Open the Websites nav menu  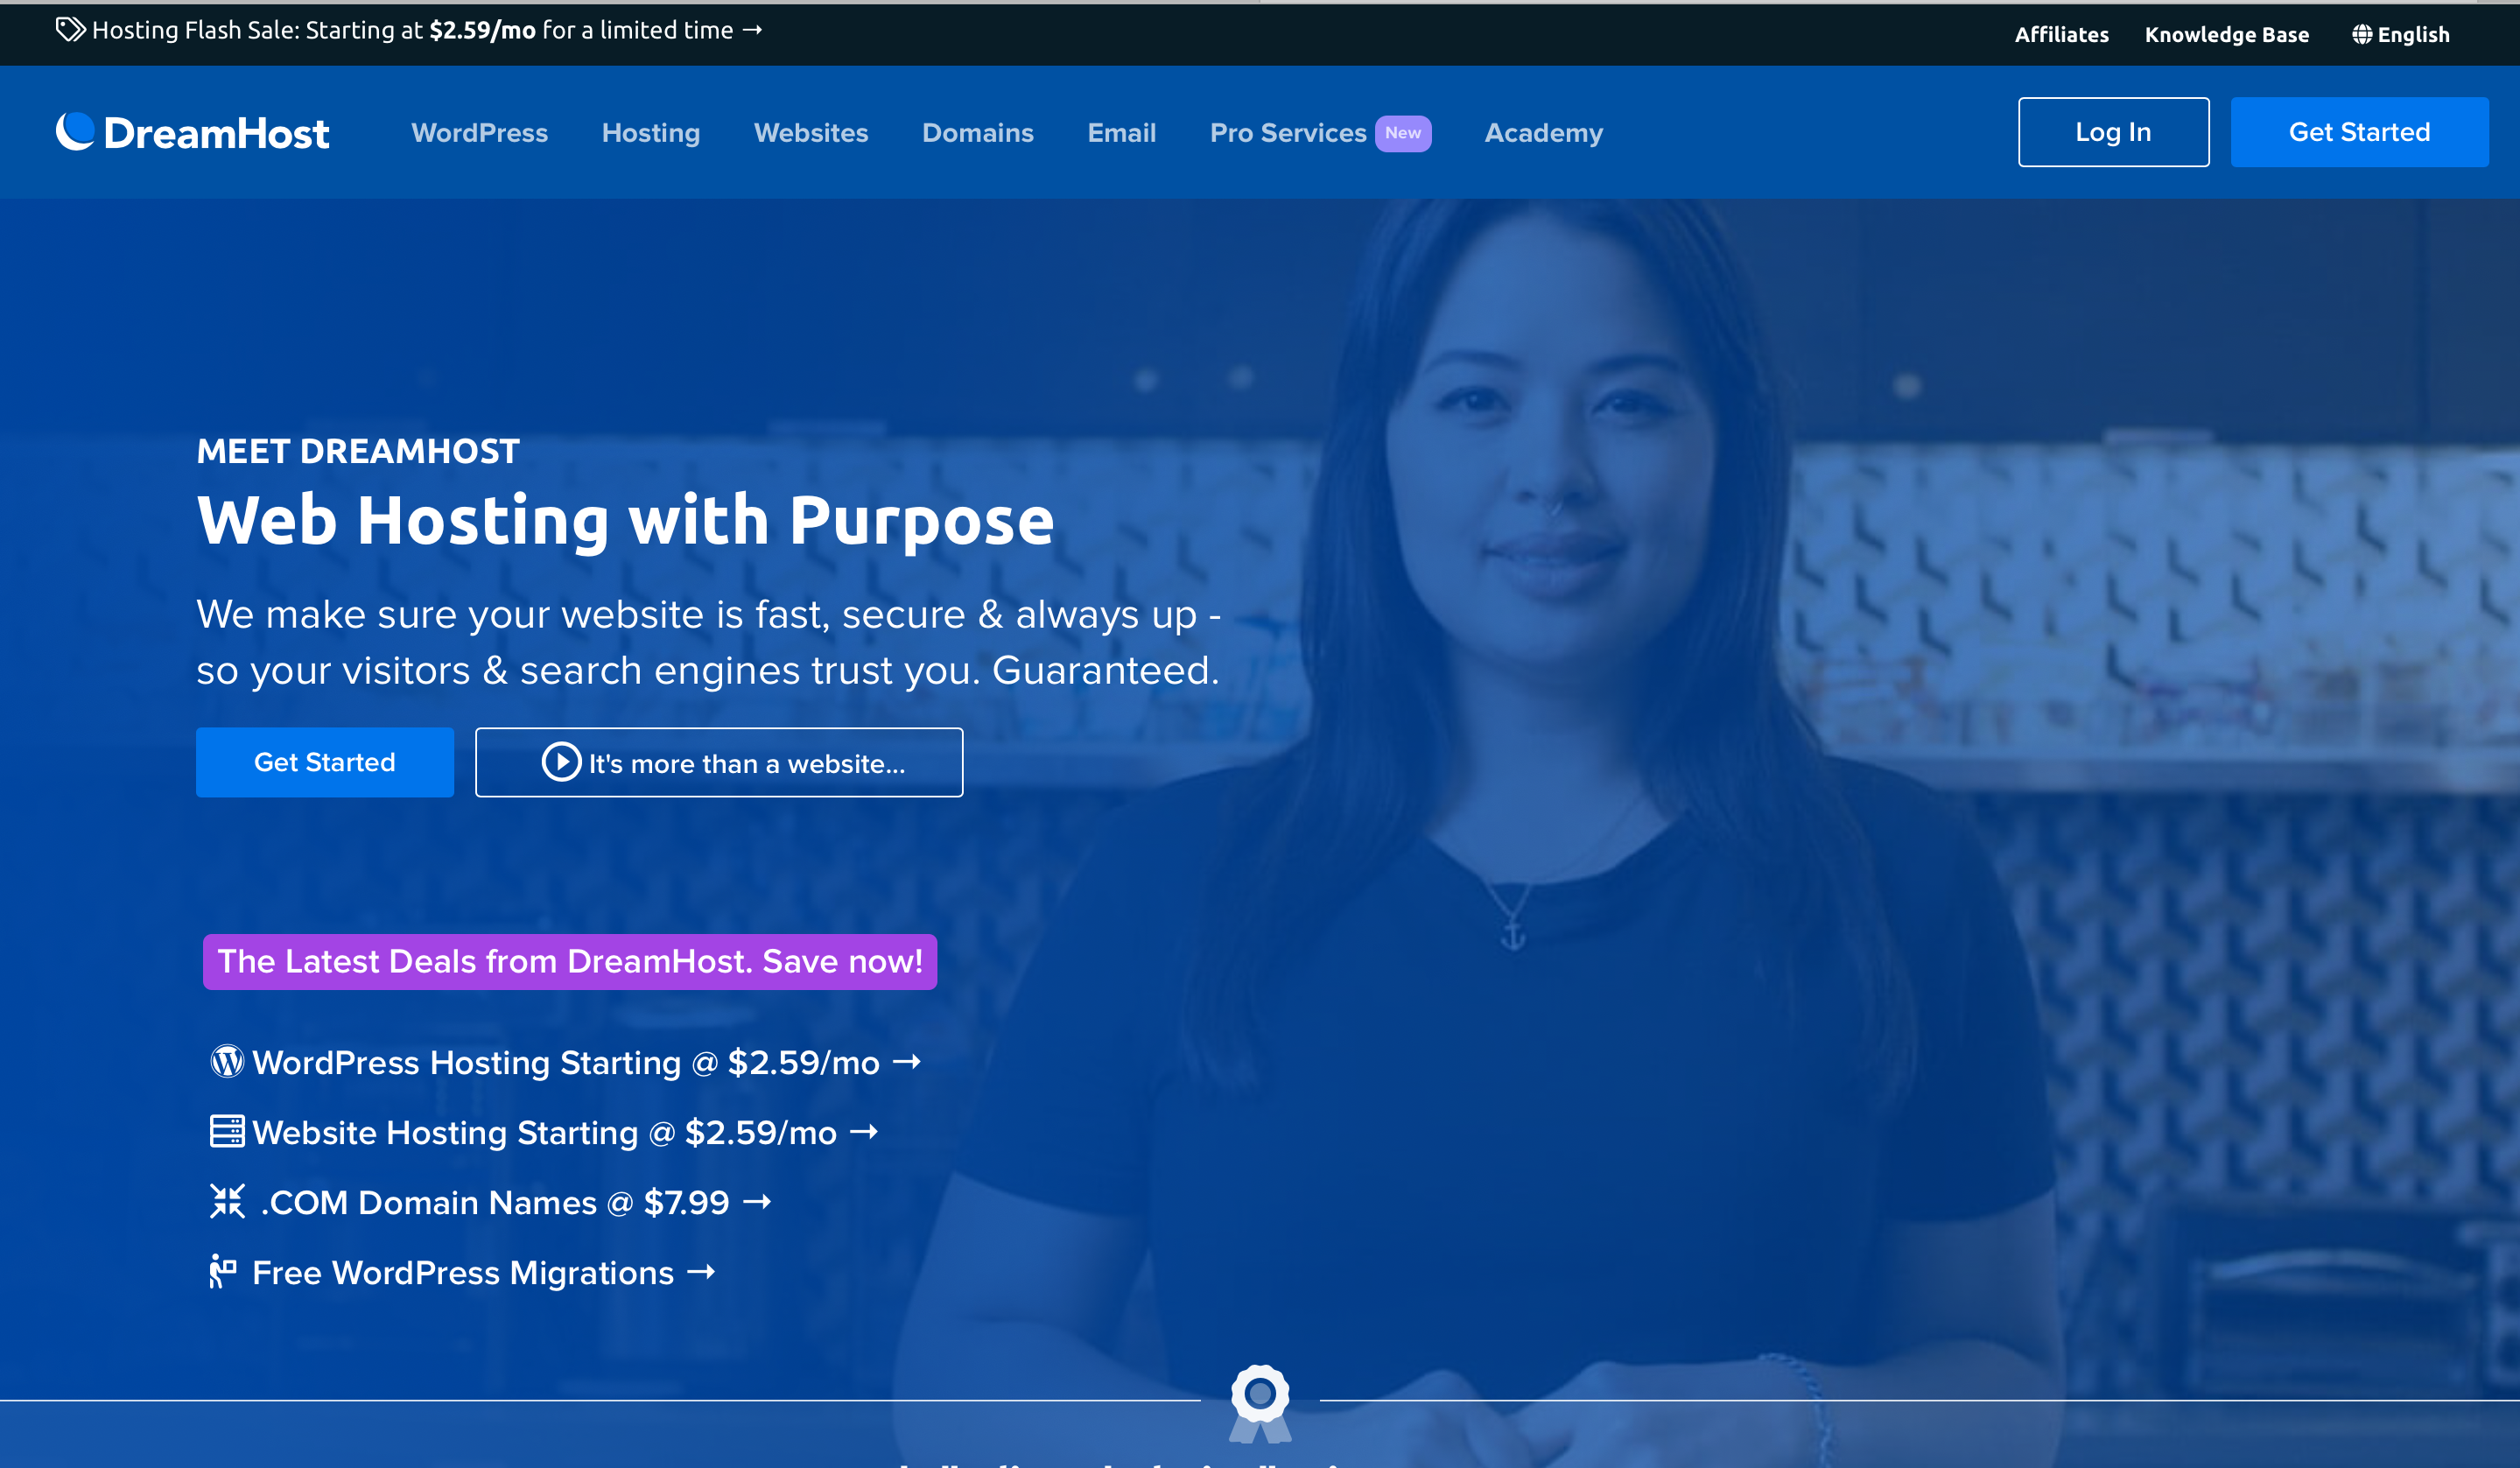coord(811,133)
